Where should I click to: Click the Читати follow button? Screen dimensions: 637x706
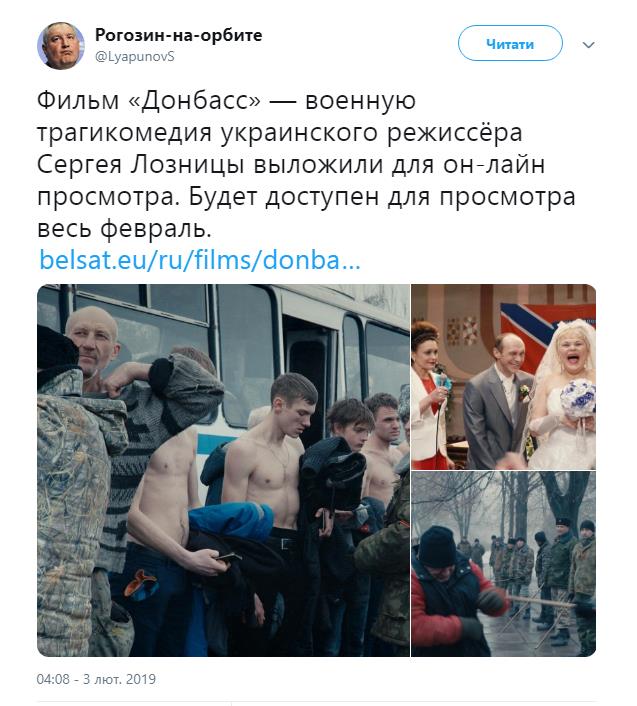pyautogui.click(x=510, y=43)
